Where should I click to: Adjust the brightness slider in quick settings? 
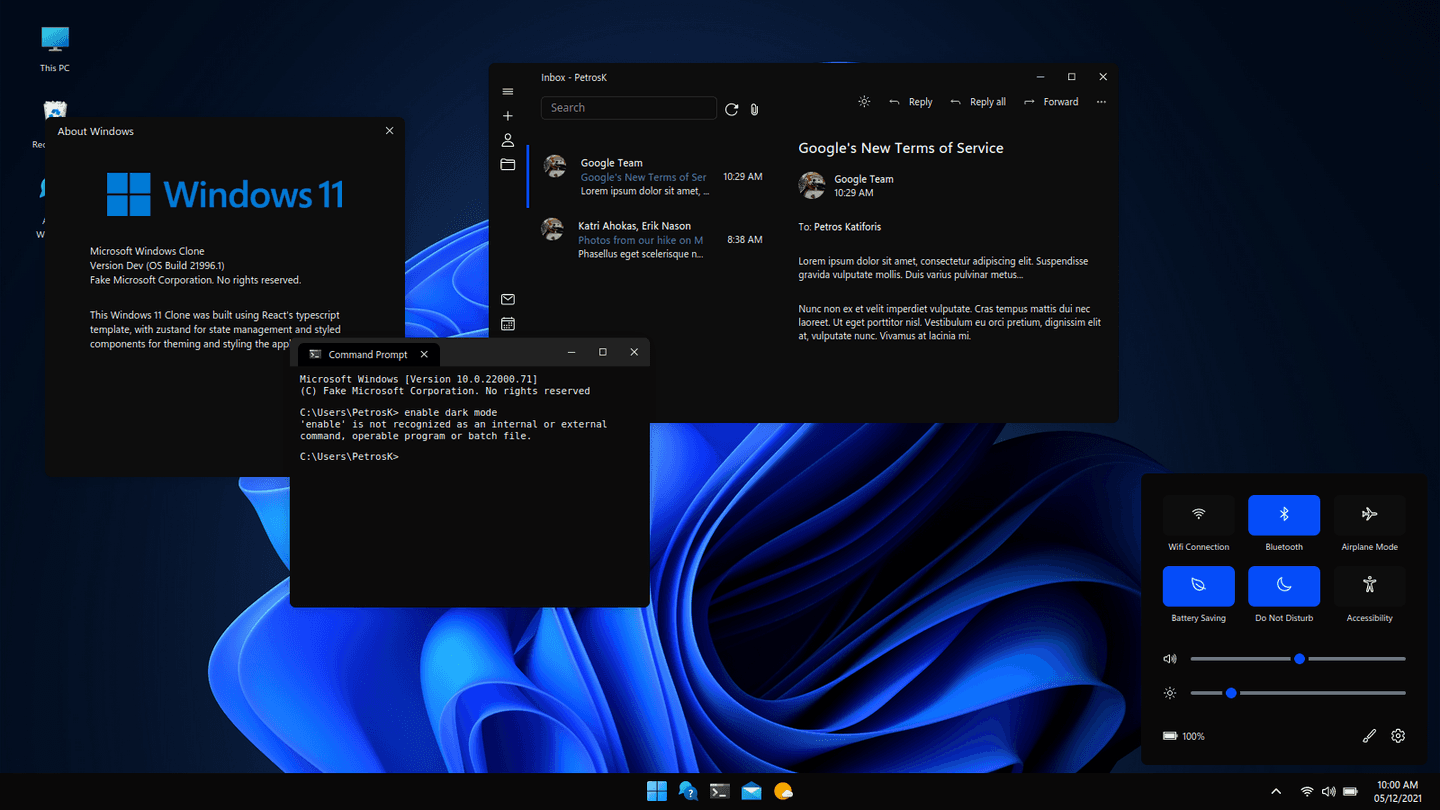1298,693
